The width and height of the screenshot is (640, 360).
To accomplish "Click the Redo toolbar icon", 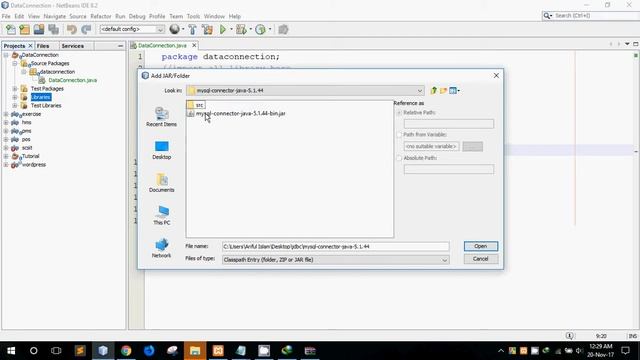I will point(86,29).
